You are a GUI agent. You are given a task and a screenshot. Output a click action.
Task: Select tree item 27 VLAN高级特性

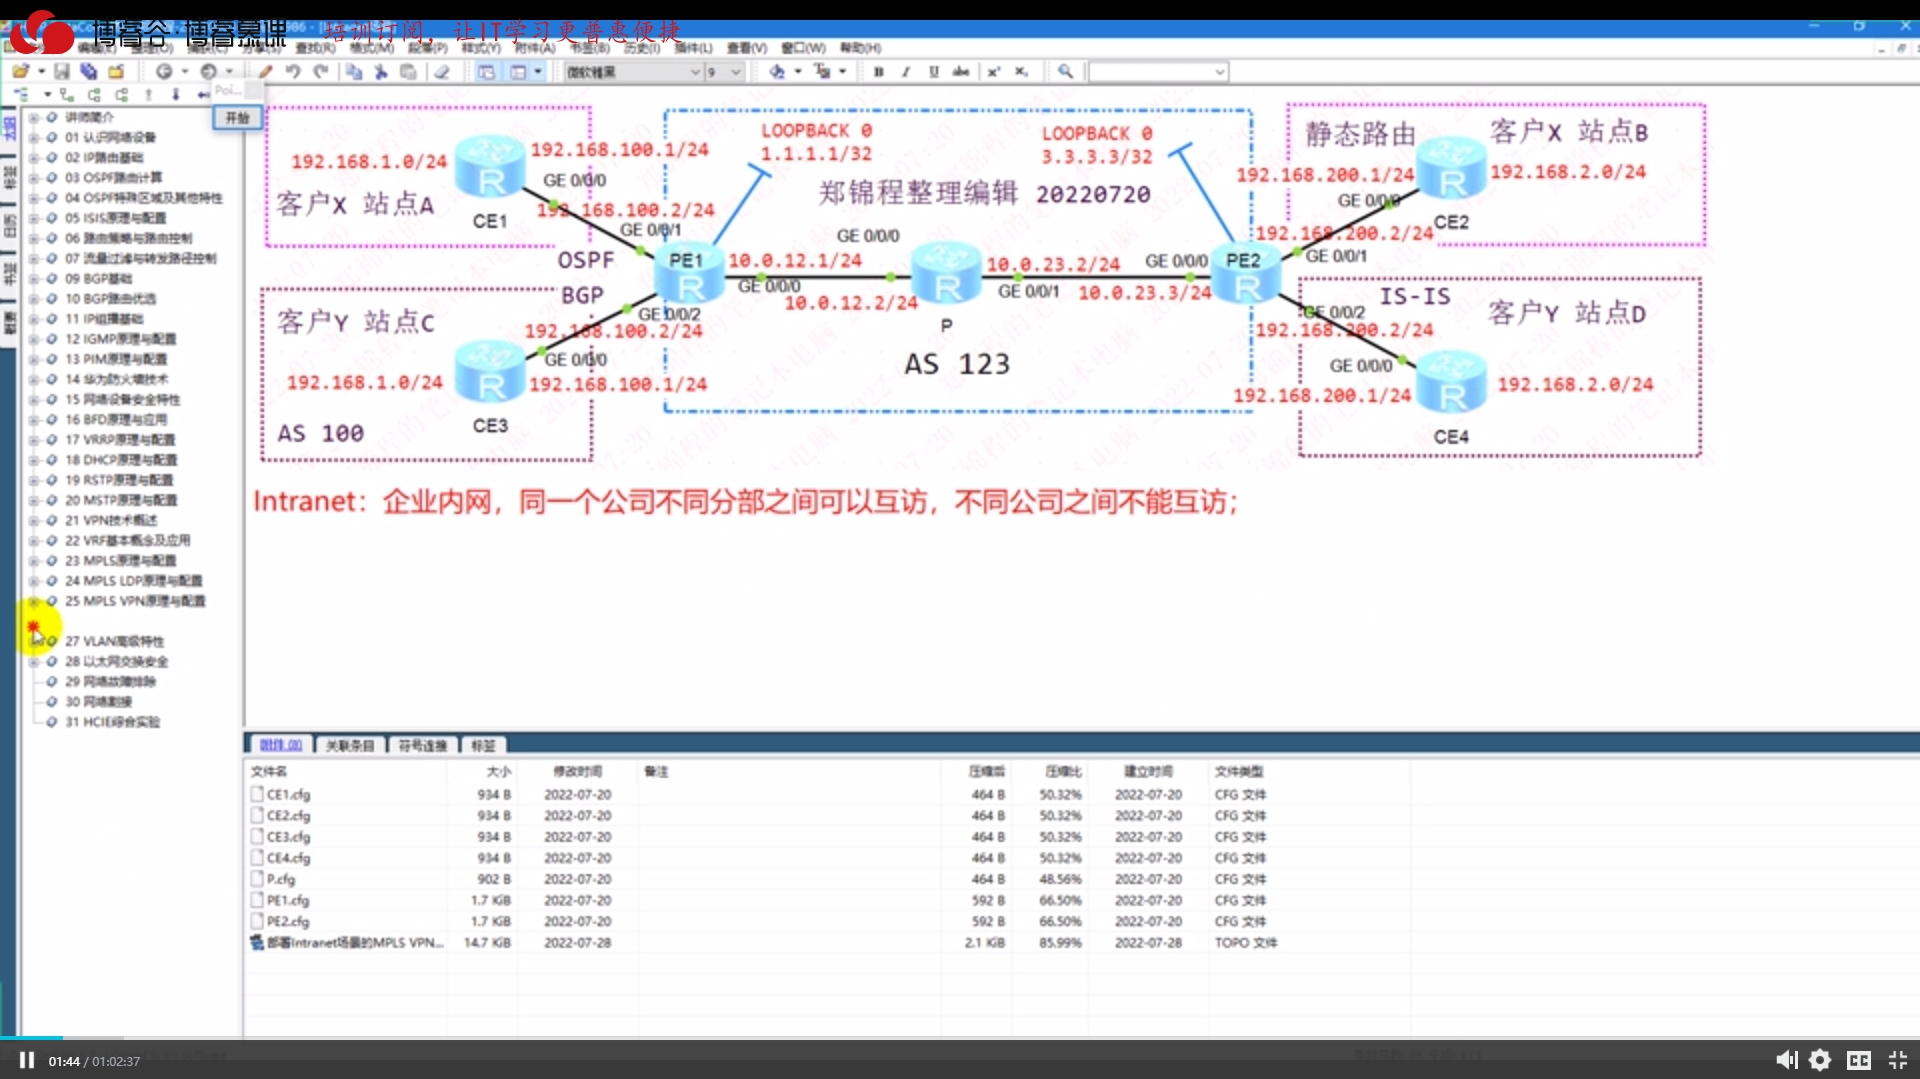pos(114,641)
